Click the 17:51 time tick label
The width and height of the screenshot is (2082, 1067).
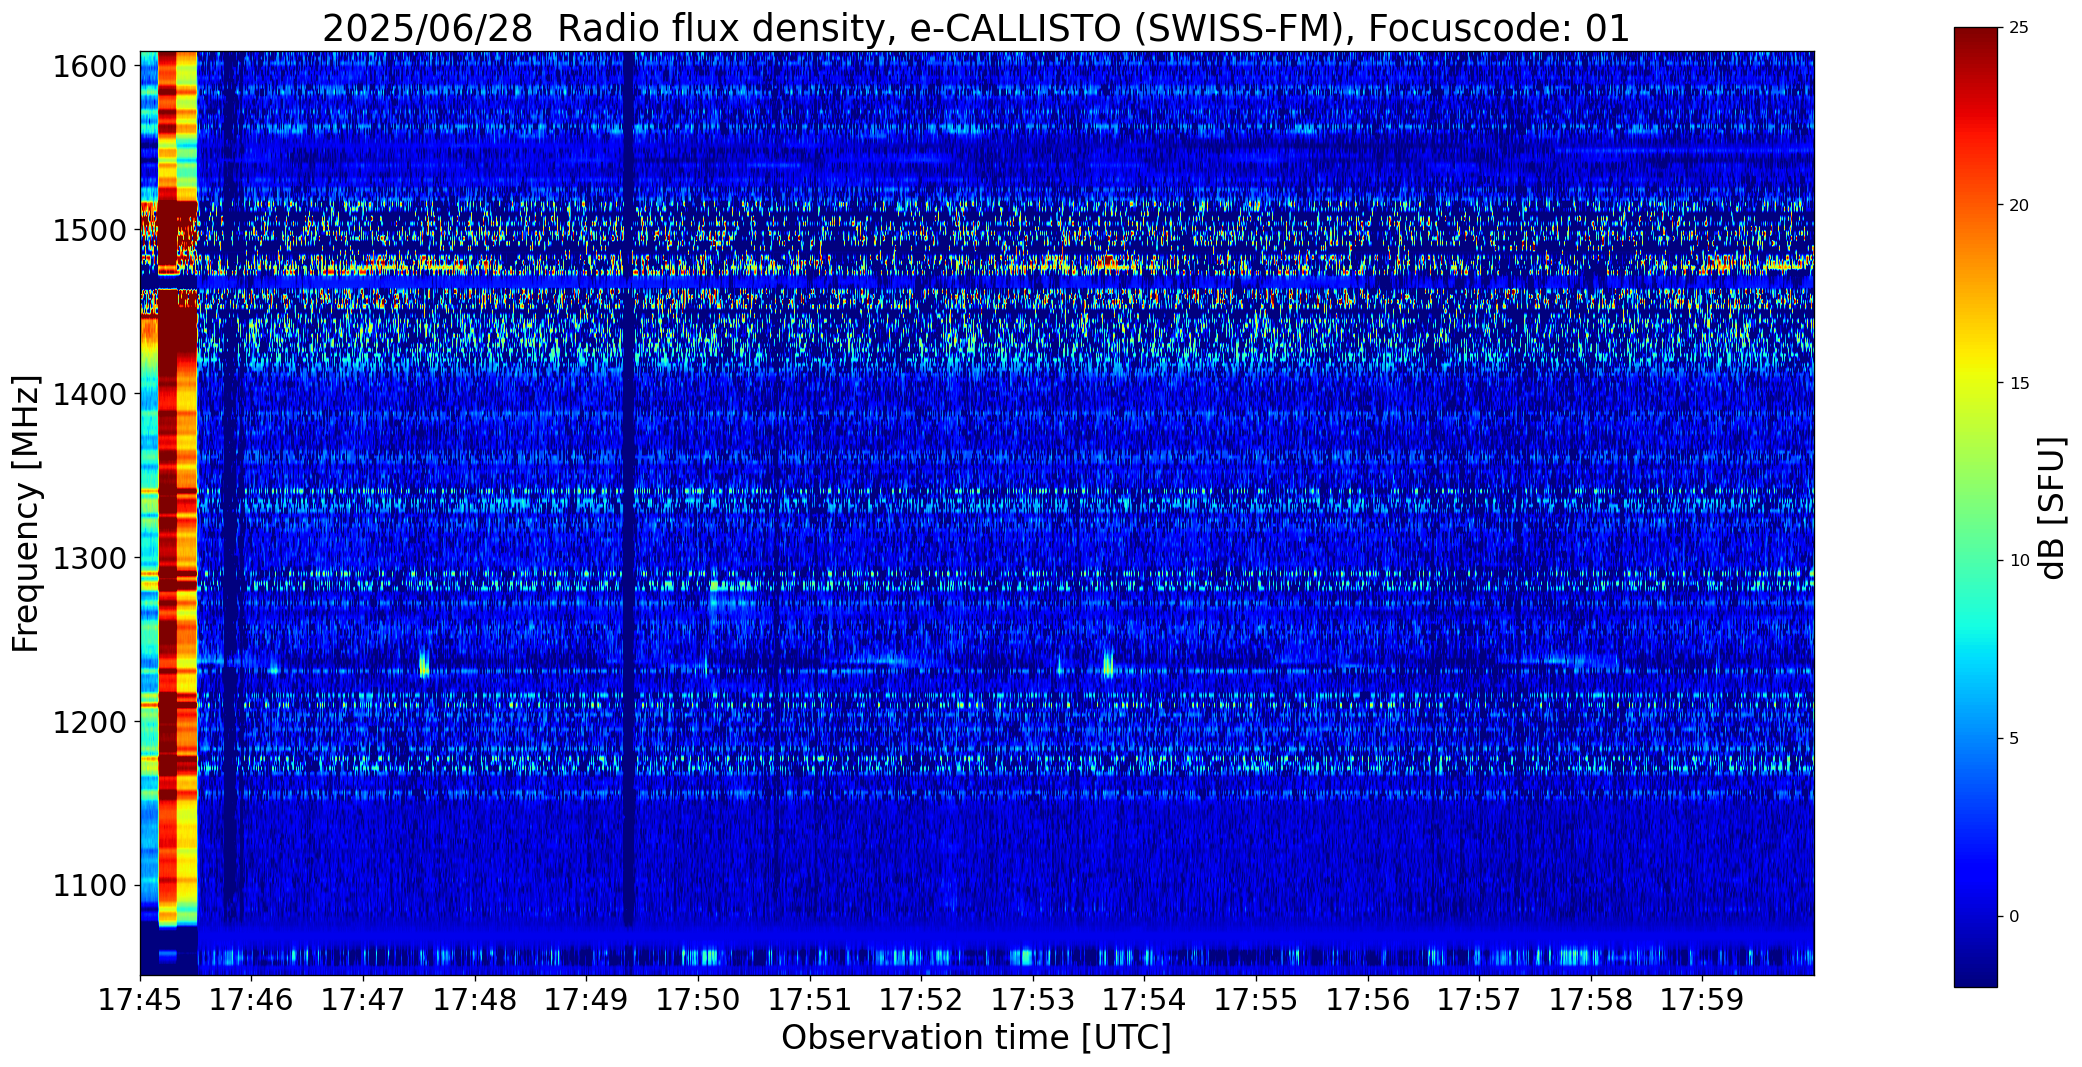(810, 1000)
